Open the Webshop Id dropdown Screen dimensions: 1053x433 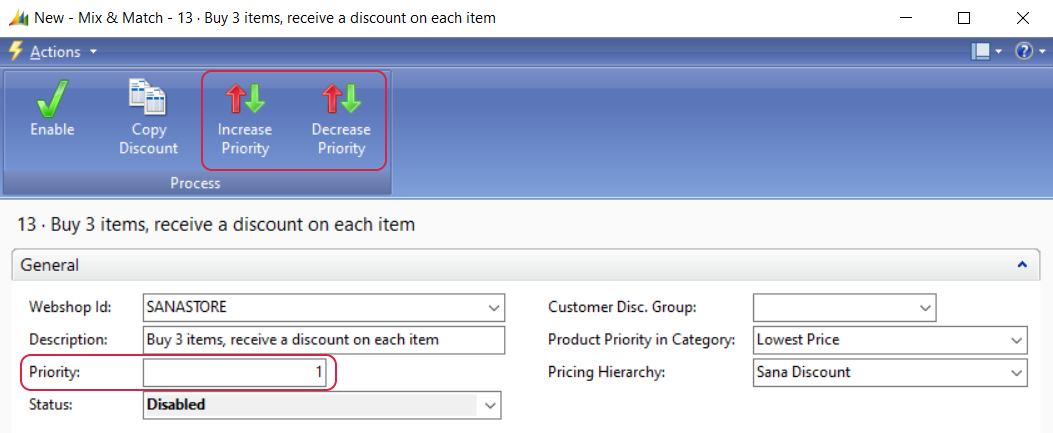pyautogui.click(x=494, y=307)
